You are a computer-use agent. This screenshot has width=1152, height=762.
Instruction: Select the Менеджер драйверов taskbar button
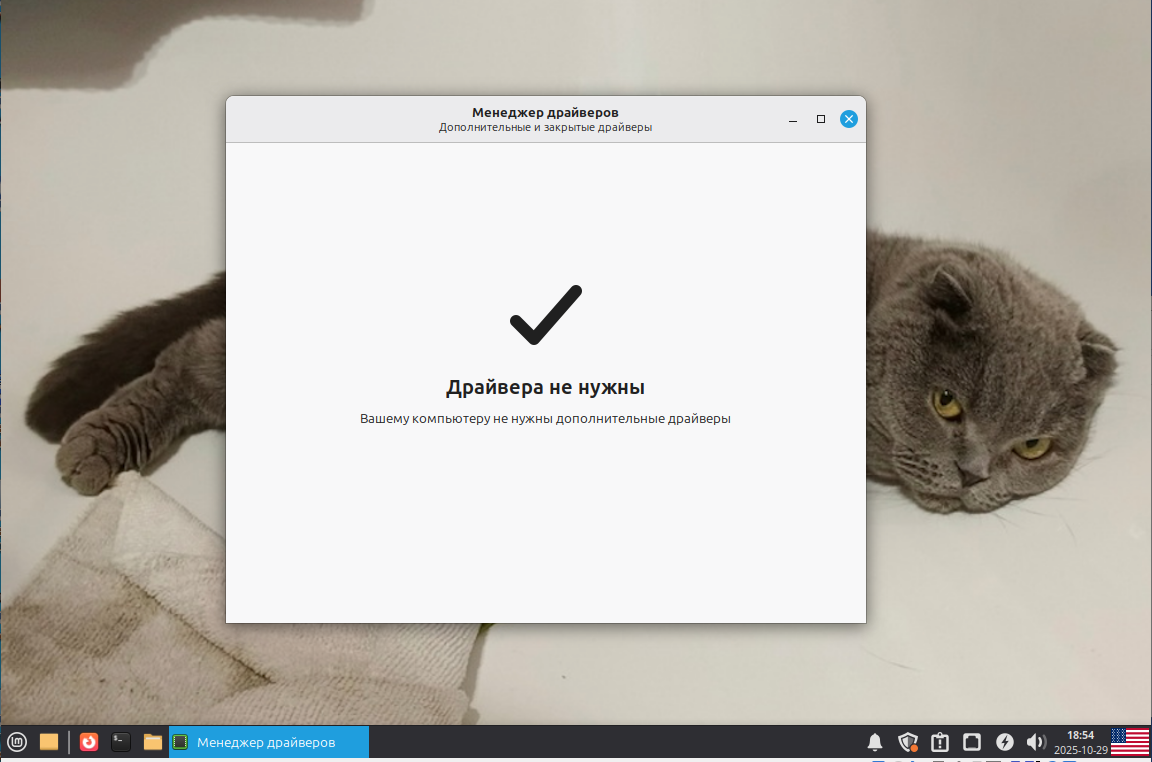pos(268,742)
